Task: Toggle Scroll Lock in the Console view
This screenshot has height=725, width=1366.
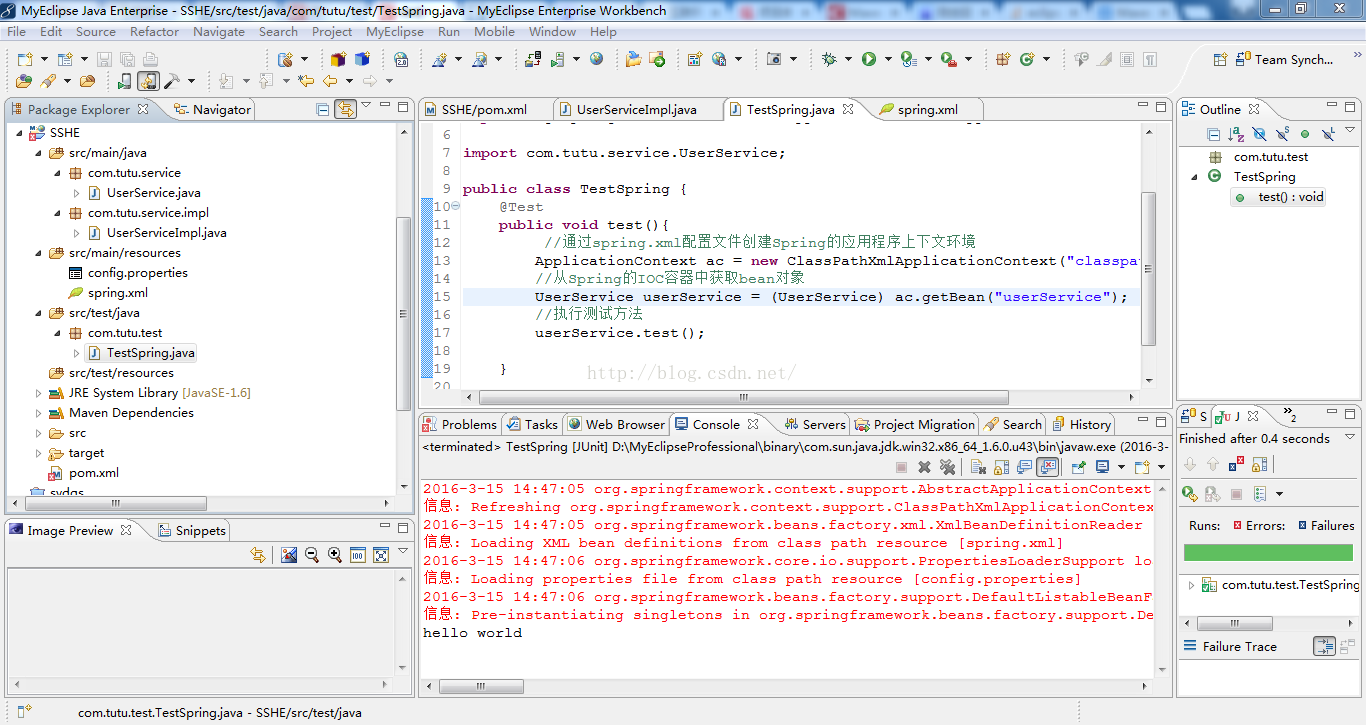Action: point(1001,467)
